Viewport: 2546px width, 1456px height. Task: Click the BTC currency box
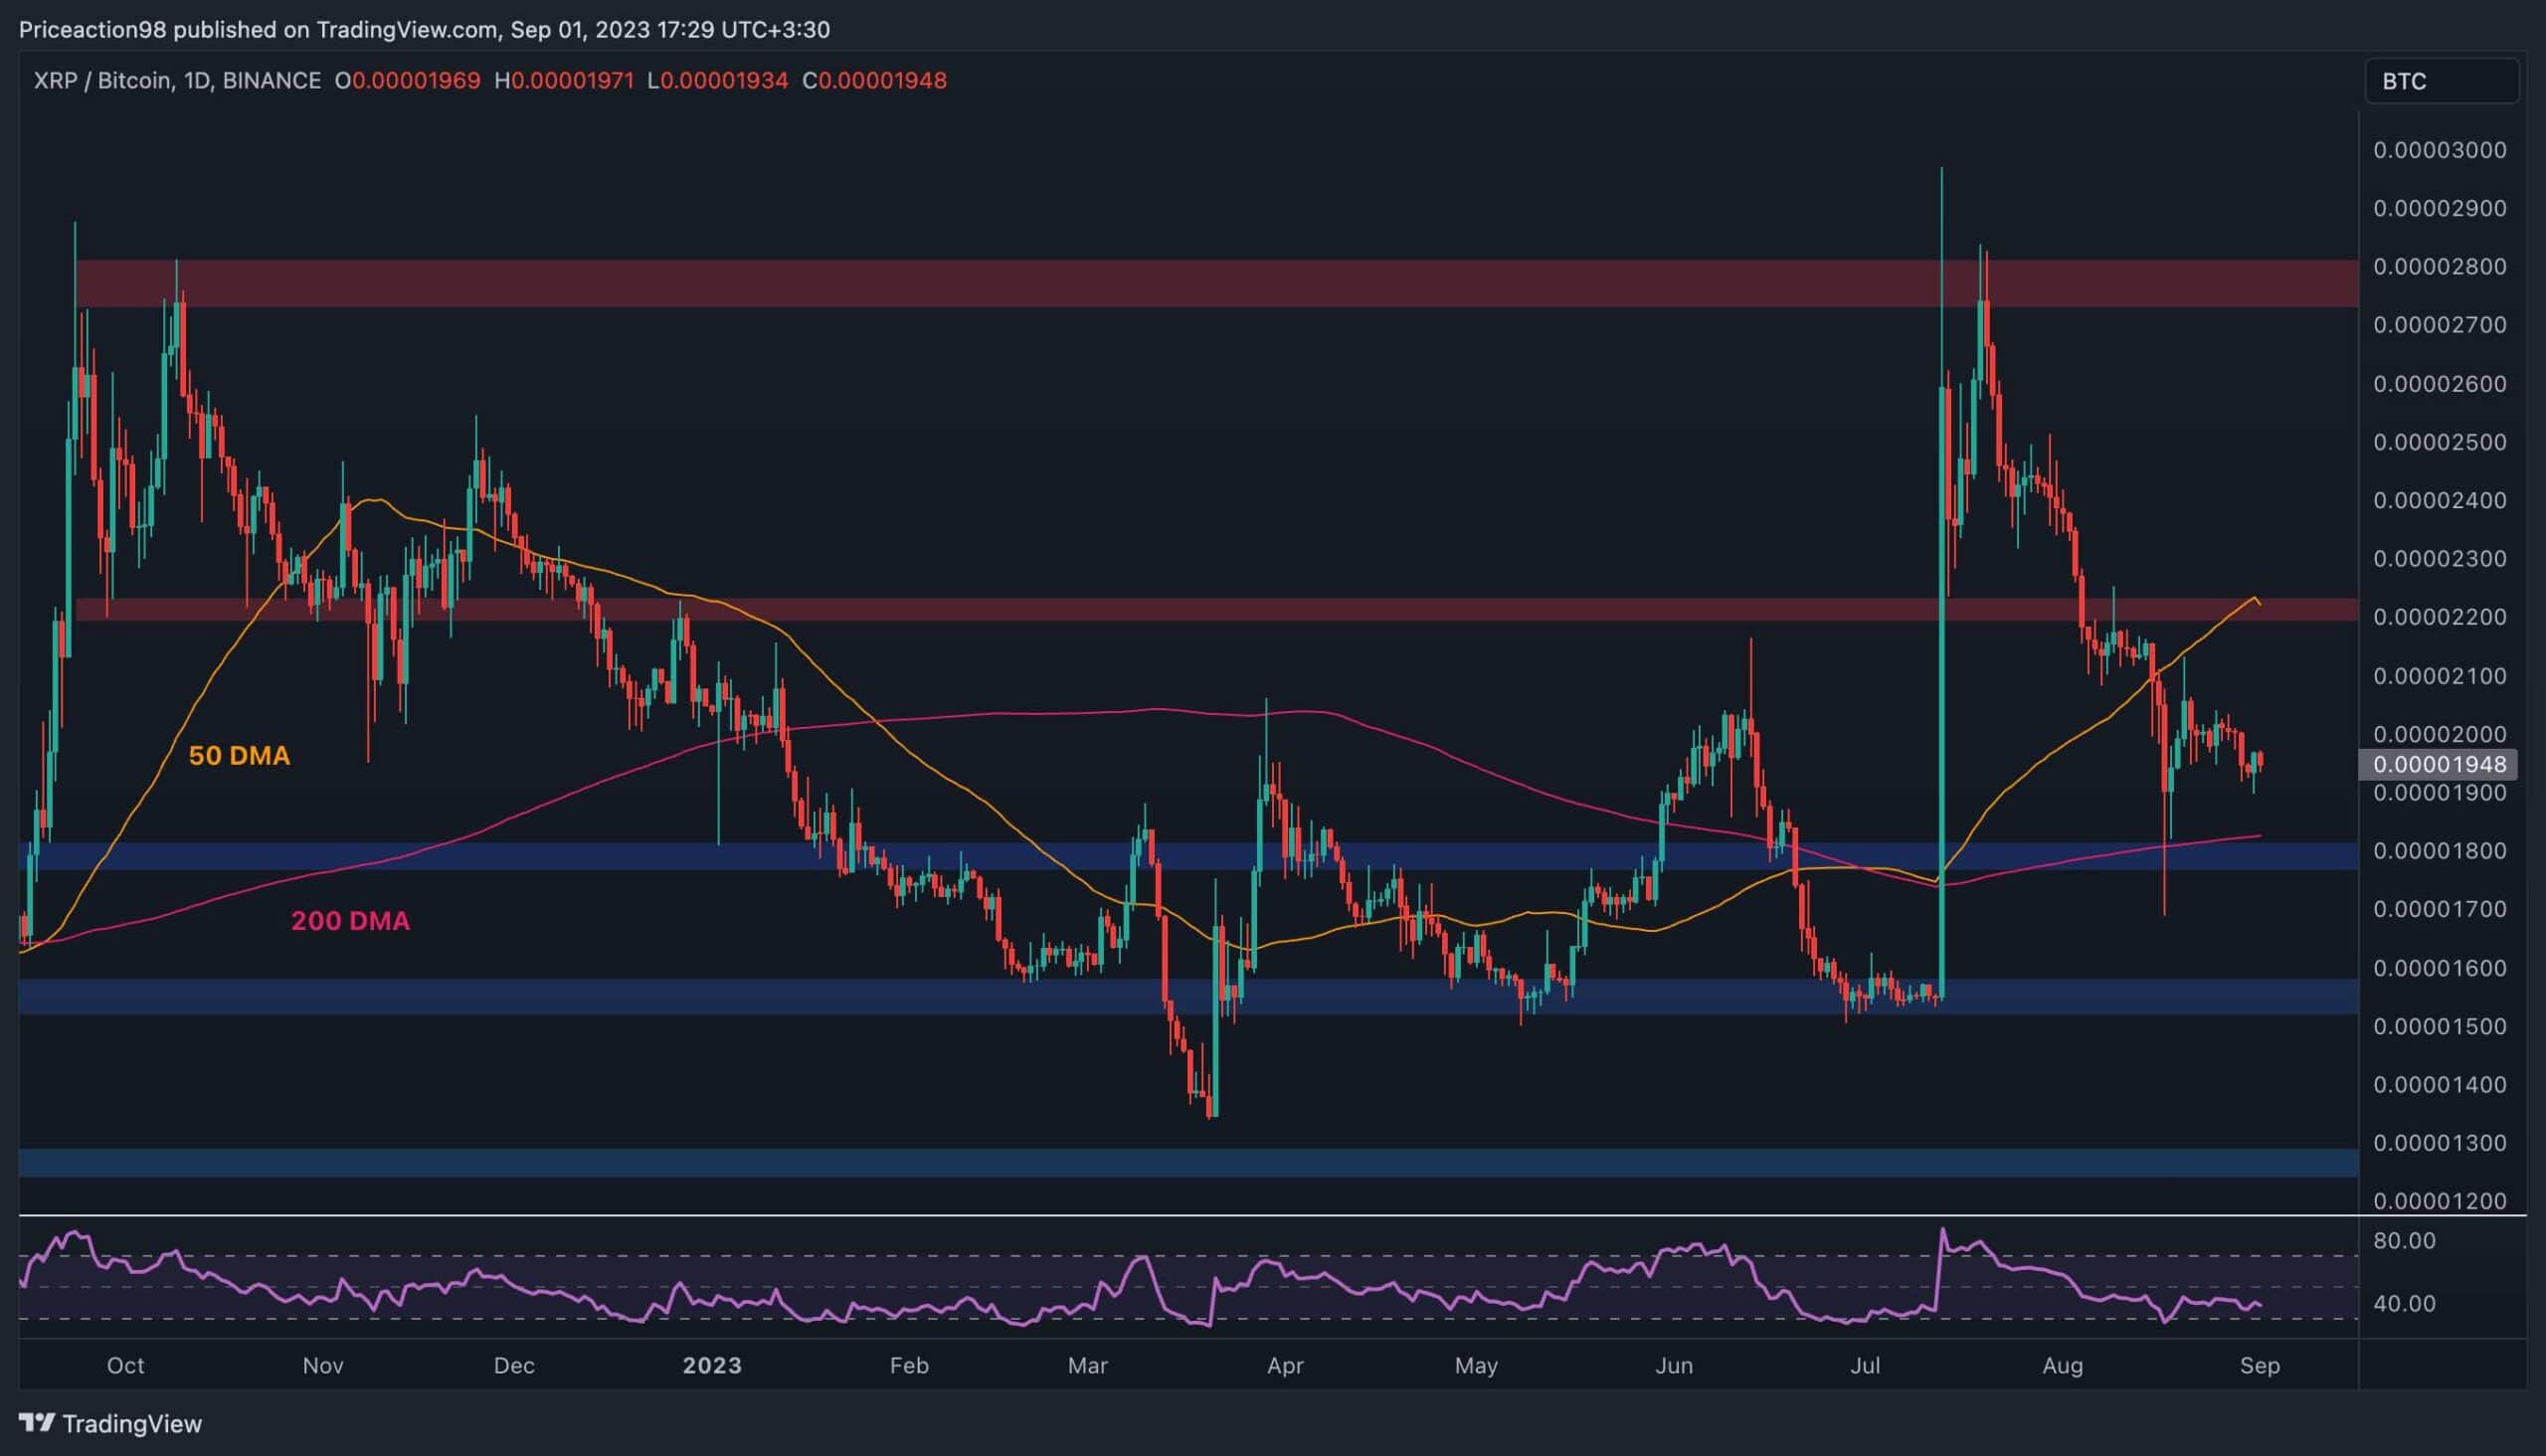(2441, 81)
